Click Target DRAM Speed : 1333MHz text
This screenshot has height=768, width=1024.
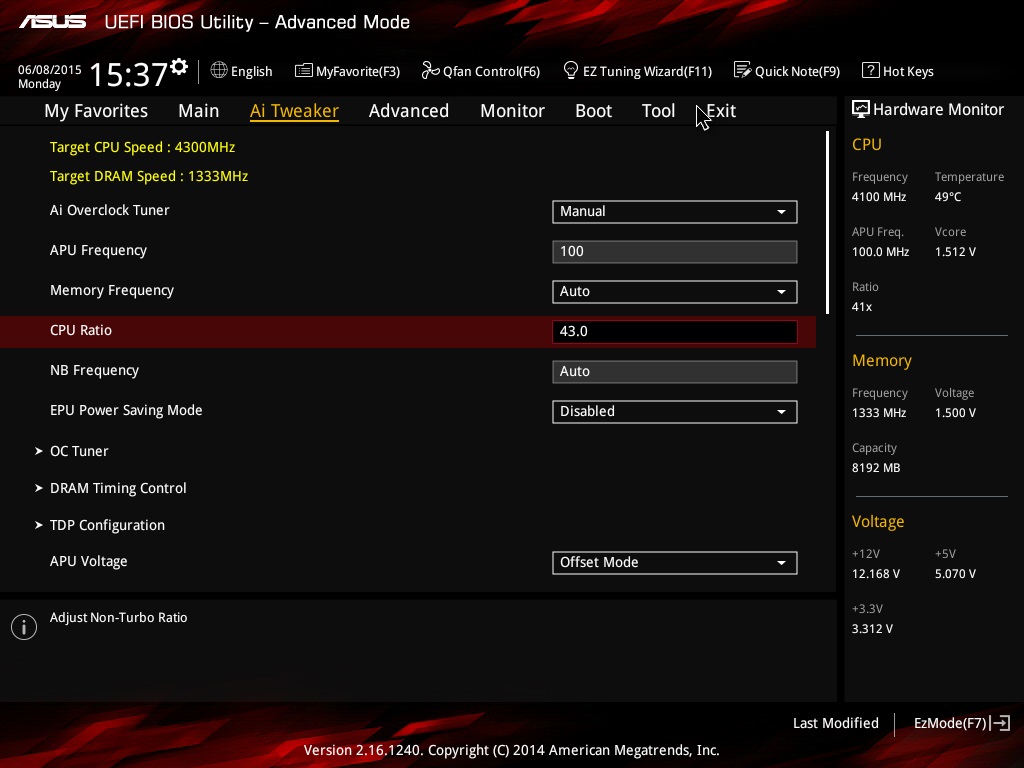pos(149,176)
